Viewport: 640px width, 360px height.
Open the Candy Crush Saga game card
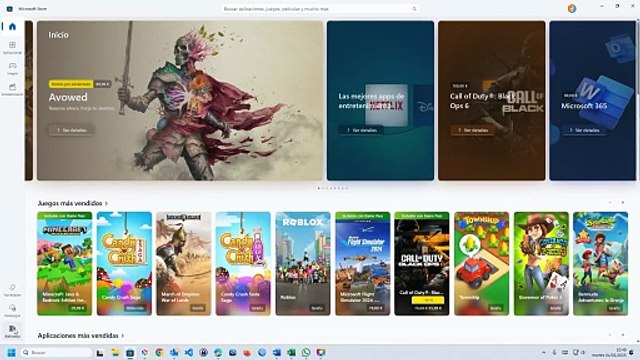124,263
